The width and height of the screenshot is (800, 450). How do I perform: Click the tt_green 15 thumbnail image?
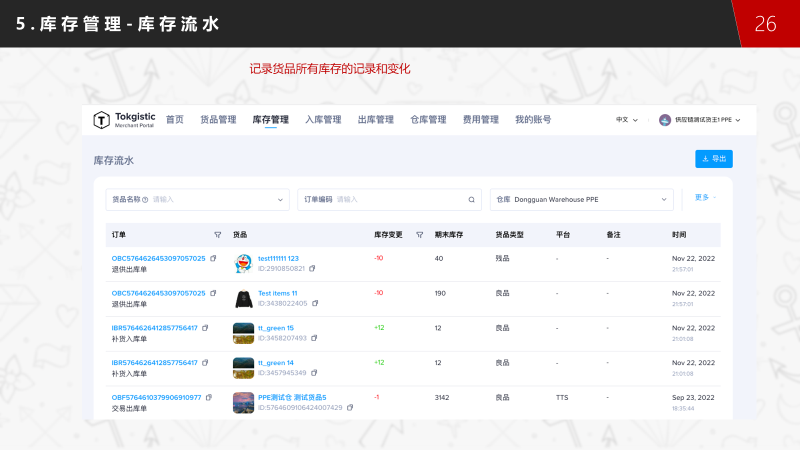coord(243,333)
